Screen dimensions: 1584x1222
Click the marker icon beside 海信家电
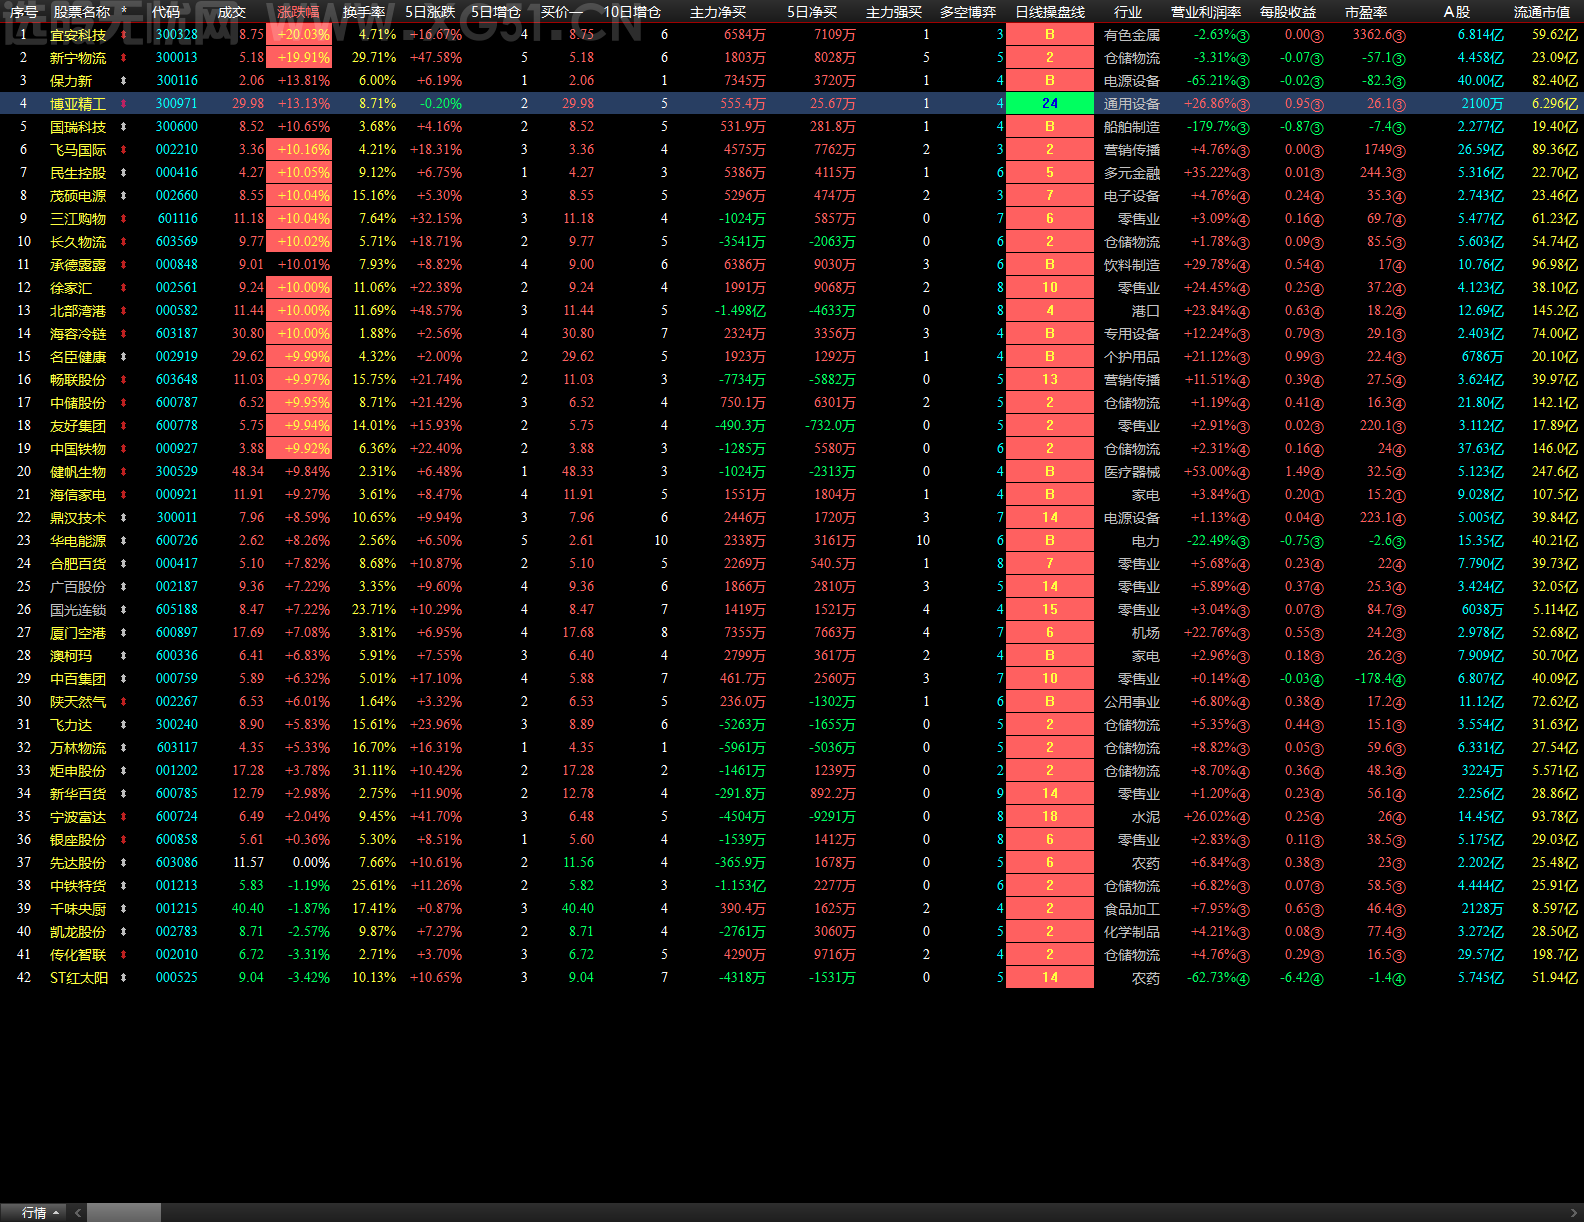point(123,495)
